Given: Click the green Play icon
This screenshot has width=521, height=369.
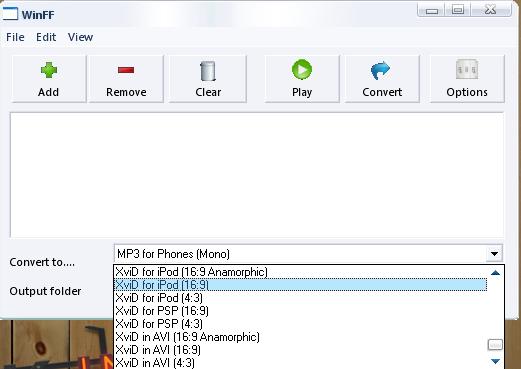Looking at the screenshot, I should (302, 70).
